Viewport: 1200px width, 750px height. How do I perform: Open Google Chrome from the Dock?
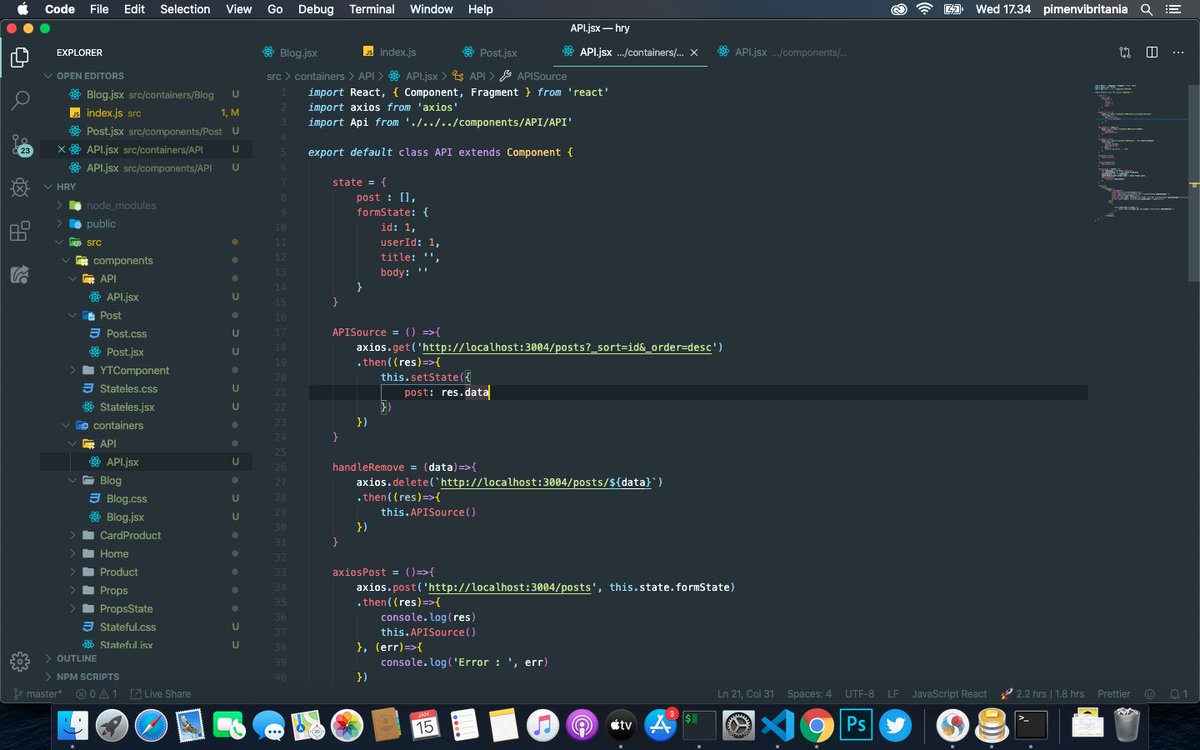816,724
